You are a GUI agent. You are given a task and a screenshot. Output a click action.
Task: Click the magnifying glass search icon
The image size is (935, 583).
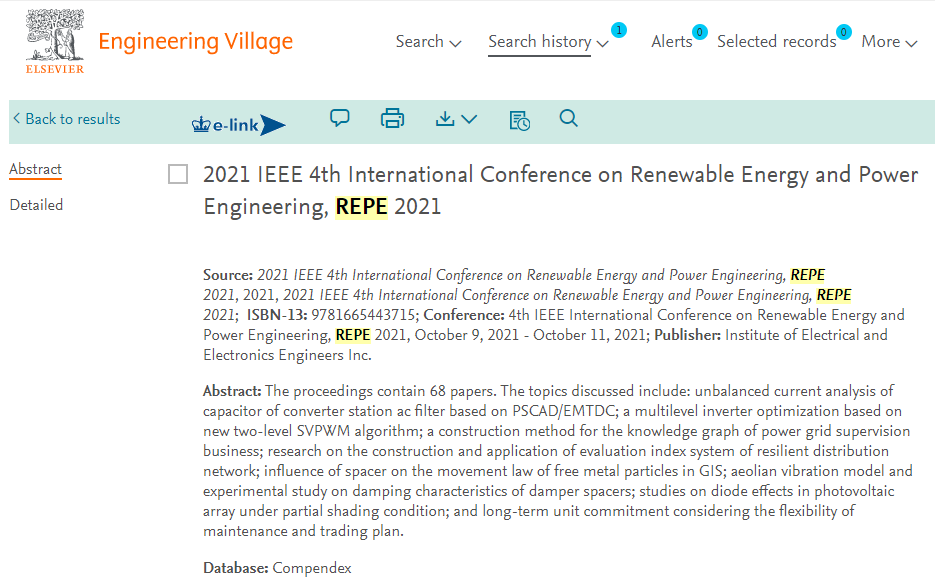pyautogui.click(x=568, y=118)
